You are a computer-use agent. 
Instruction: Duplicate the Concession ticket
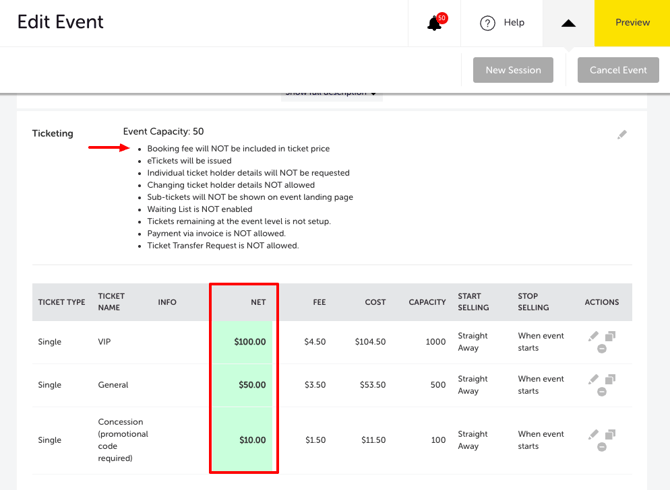(x=610, y=434)
